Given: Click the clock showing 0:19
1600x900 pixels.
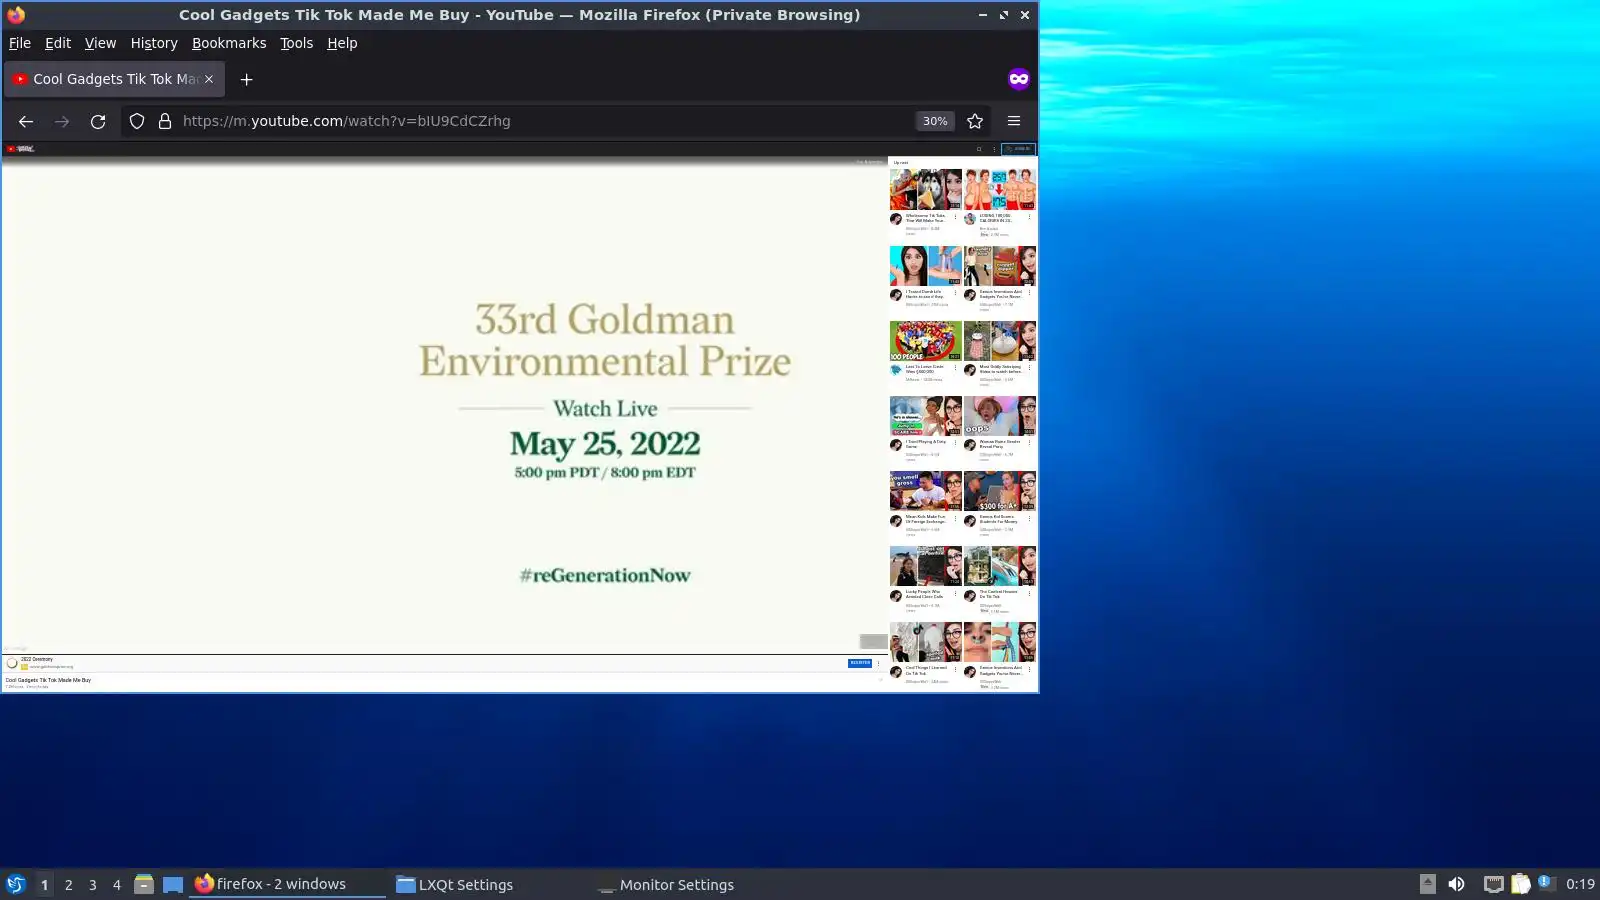Looking at the screenshot, I should pos(1580,884).
